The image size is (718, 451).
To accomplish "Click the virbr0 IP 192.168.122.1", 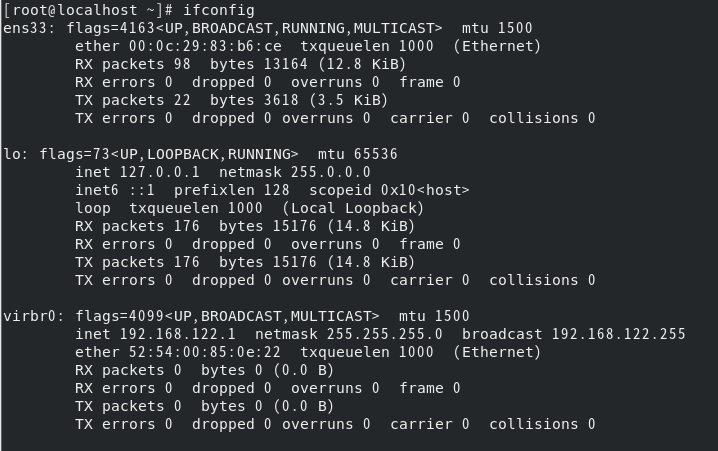I will [x=177, y=334].
